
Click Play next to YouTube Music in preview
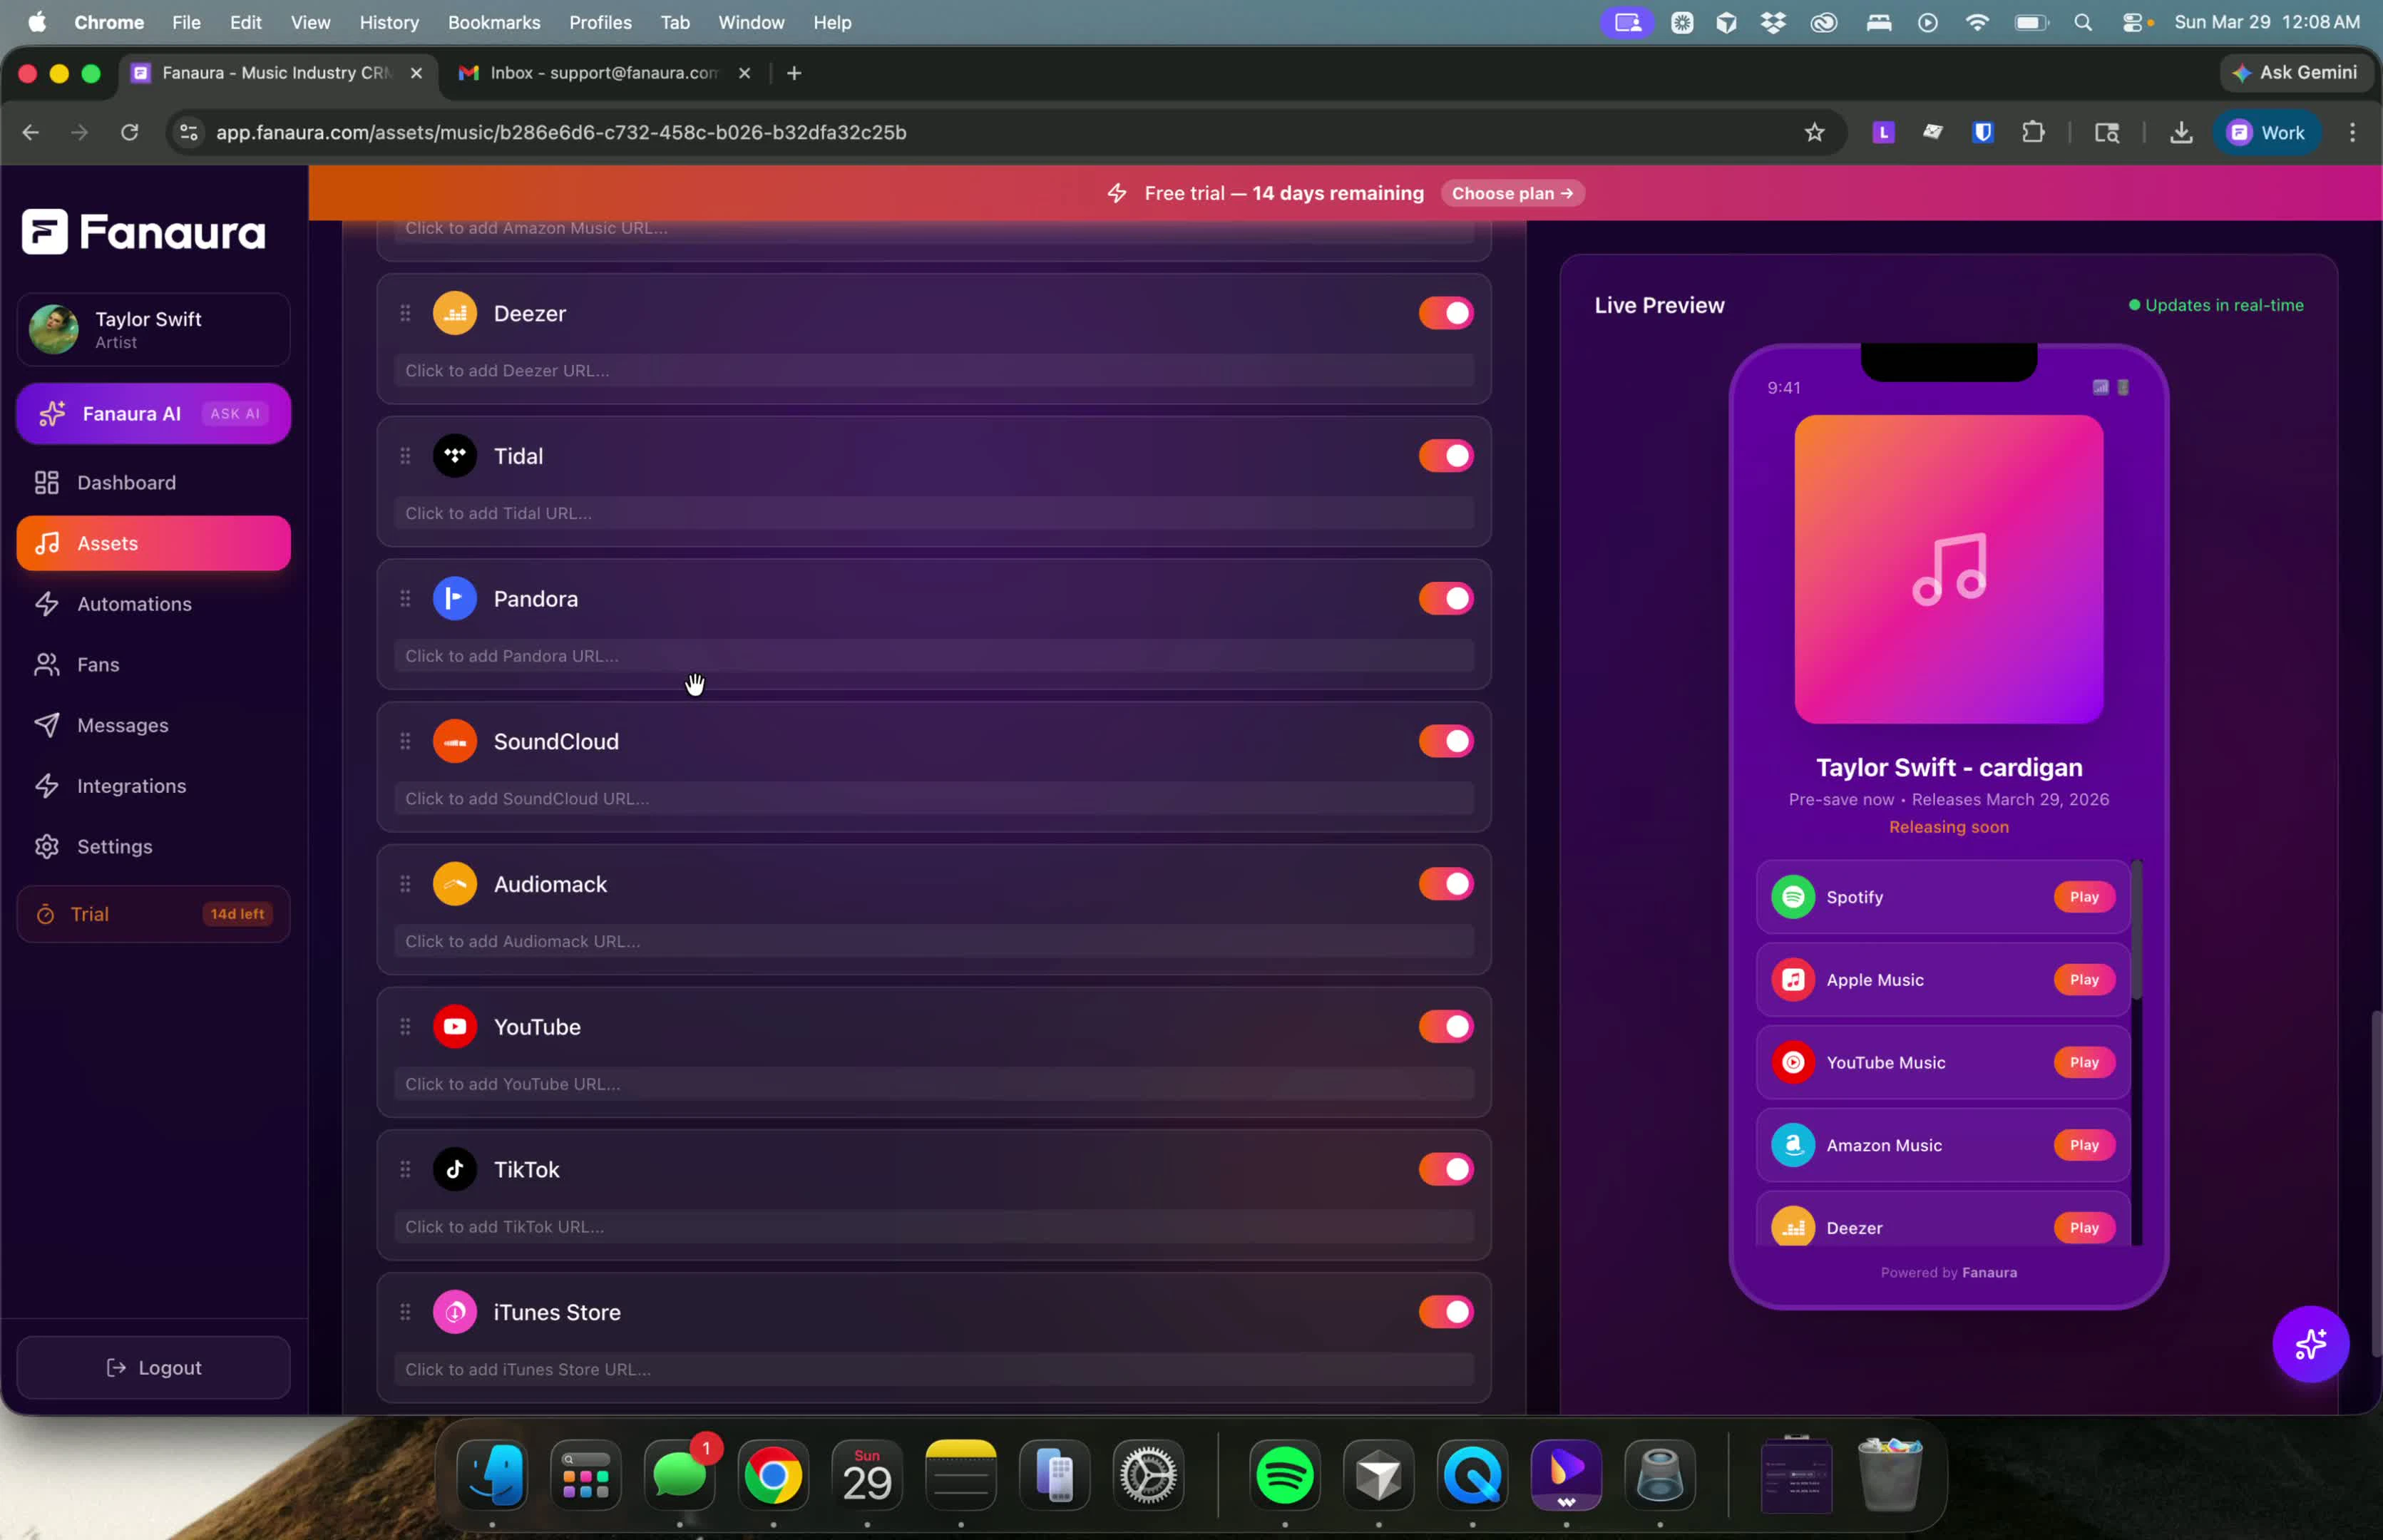(2084, 1063)
